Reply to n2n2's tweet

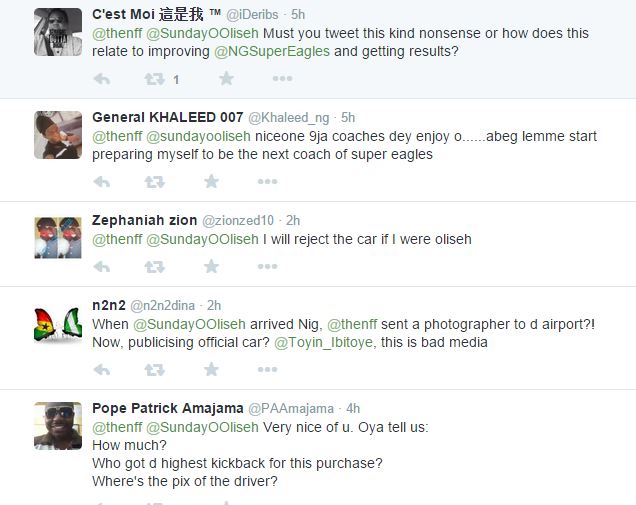(101, 370)
